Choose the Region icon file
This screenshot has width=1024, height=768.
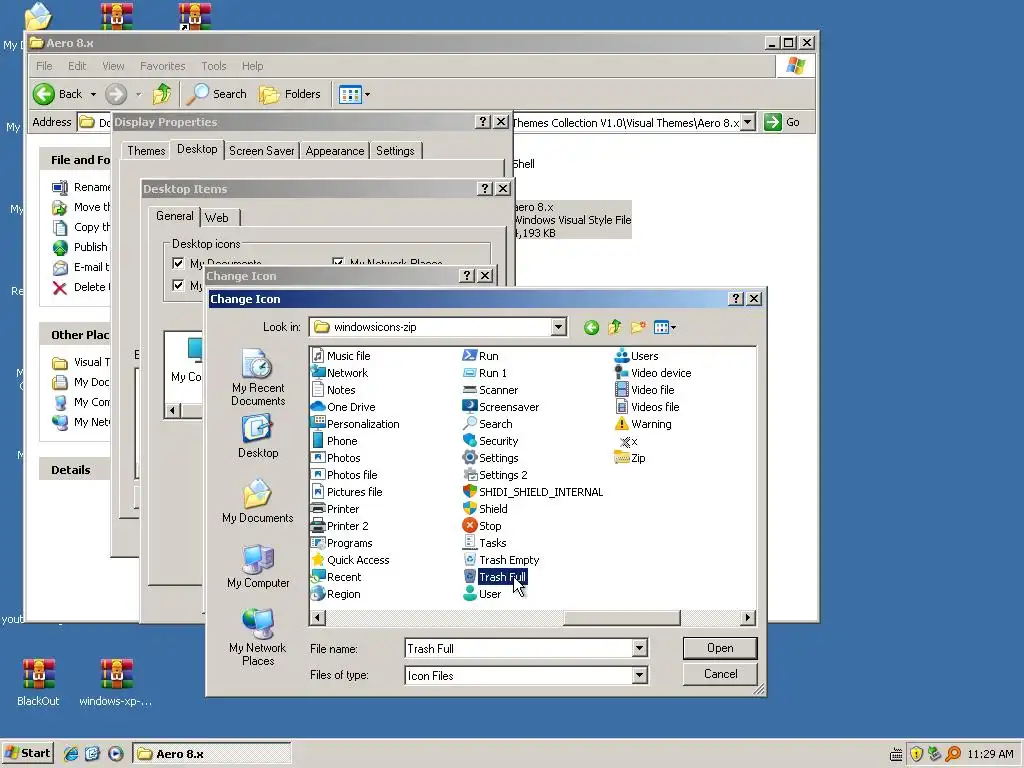click(x=336, y=594)
